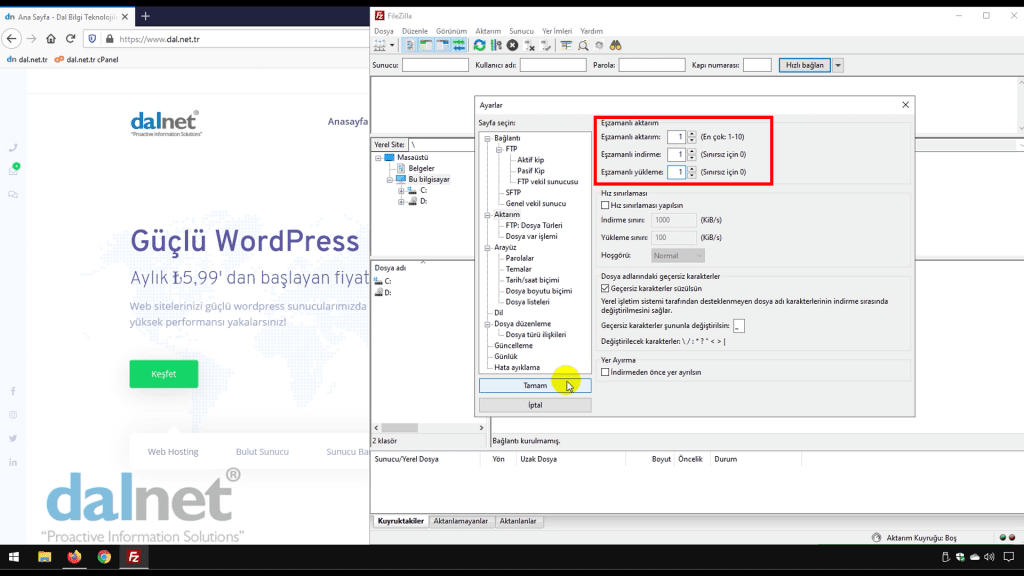Enable 'Hız sınırlaması yapılsın' checkbox
This screenshot has height=576, width=1024.
point(605,205)
